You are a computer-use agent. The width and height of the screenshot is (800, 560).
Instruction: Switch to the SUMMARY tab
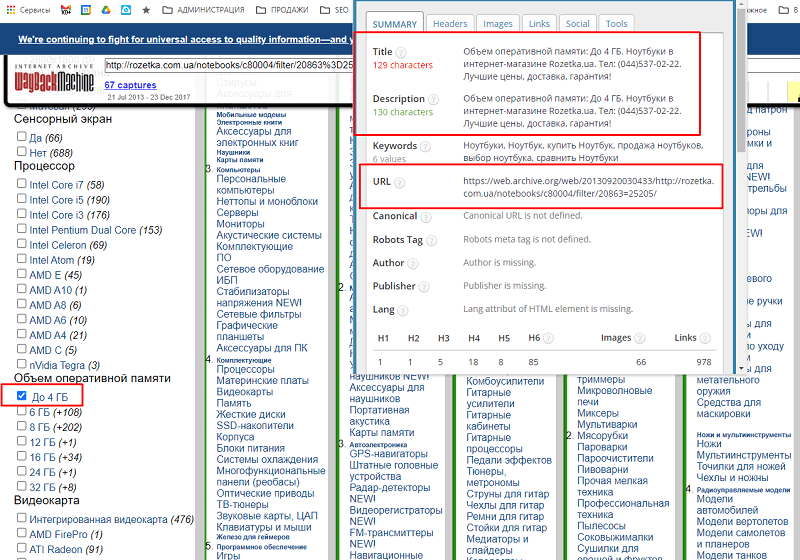394,23
